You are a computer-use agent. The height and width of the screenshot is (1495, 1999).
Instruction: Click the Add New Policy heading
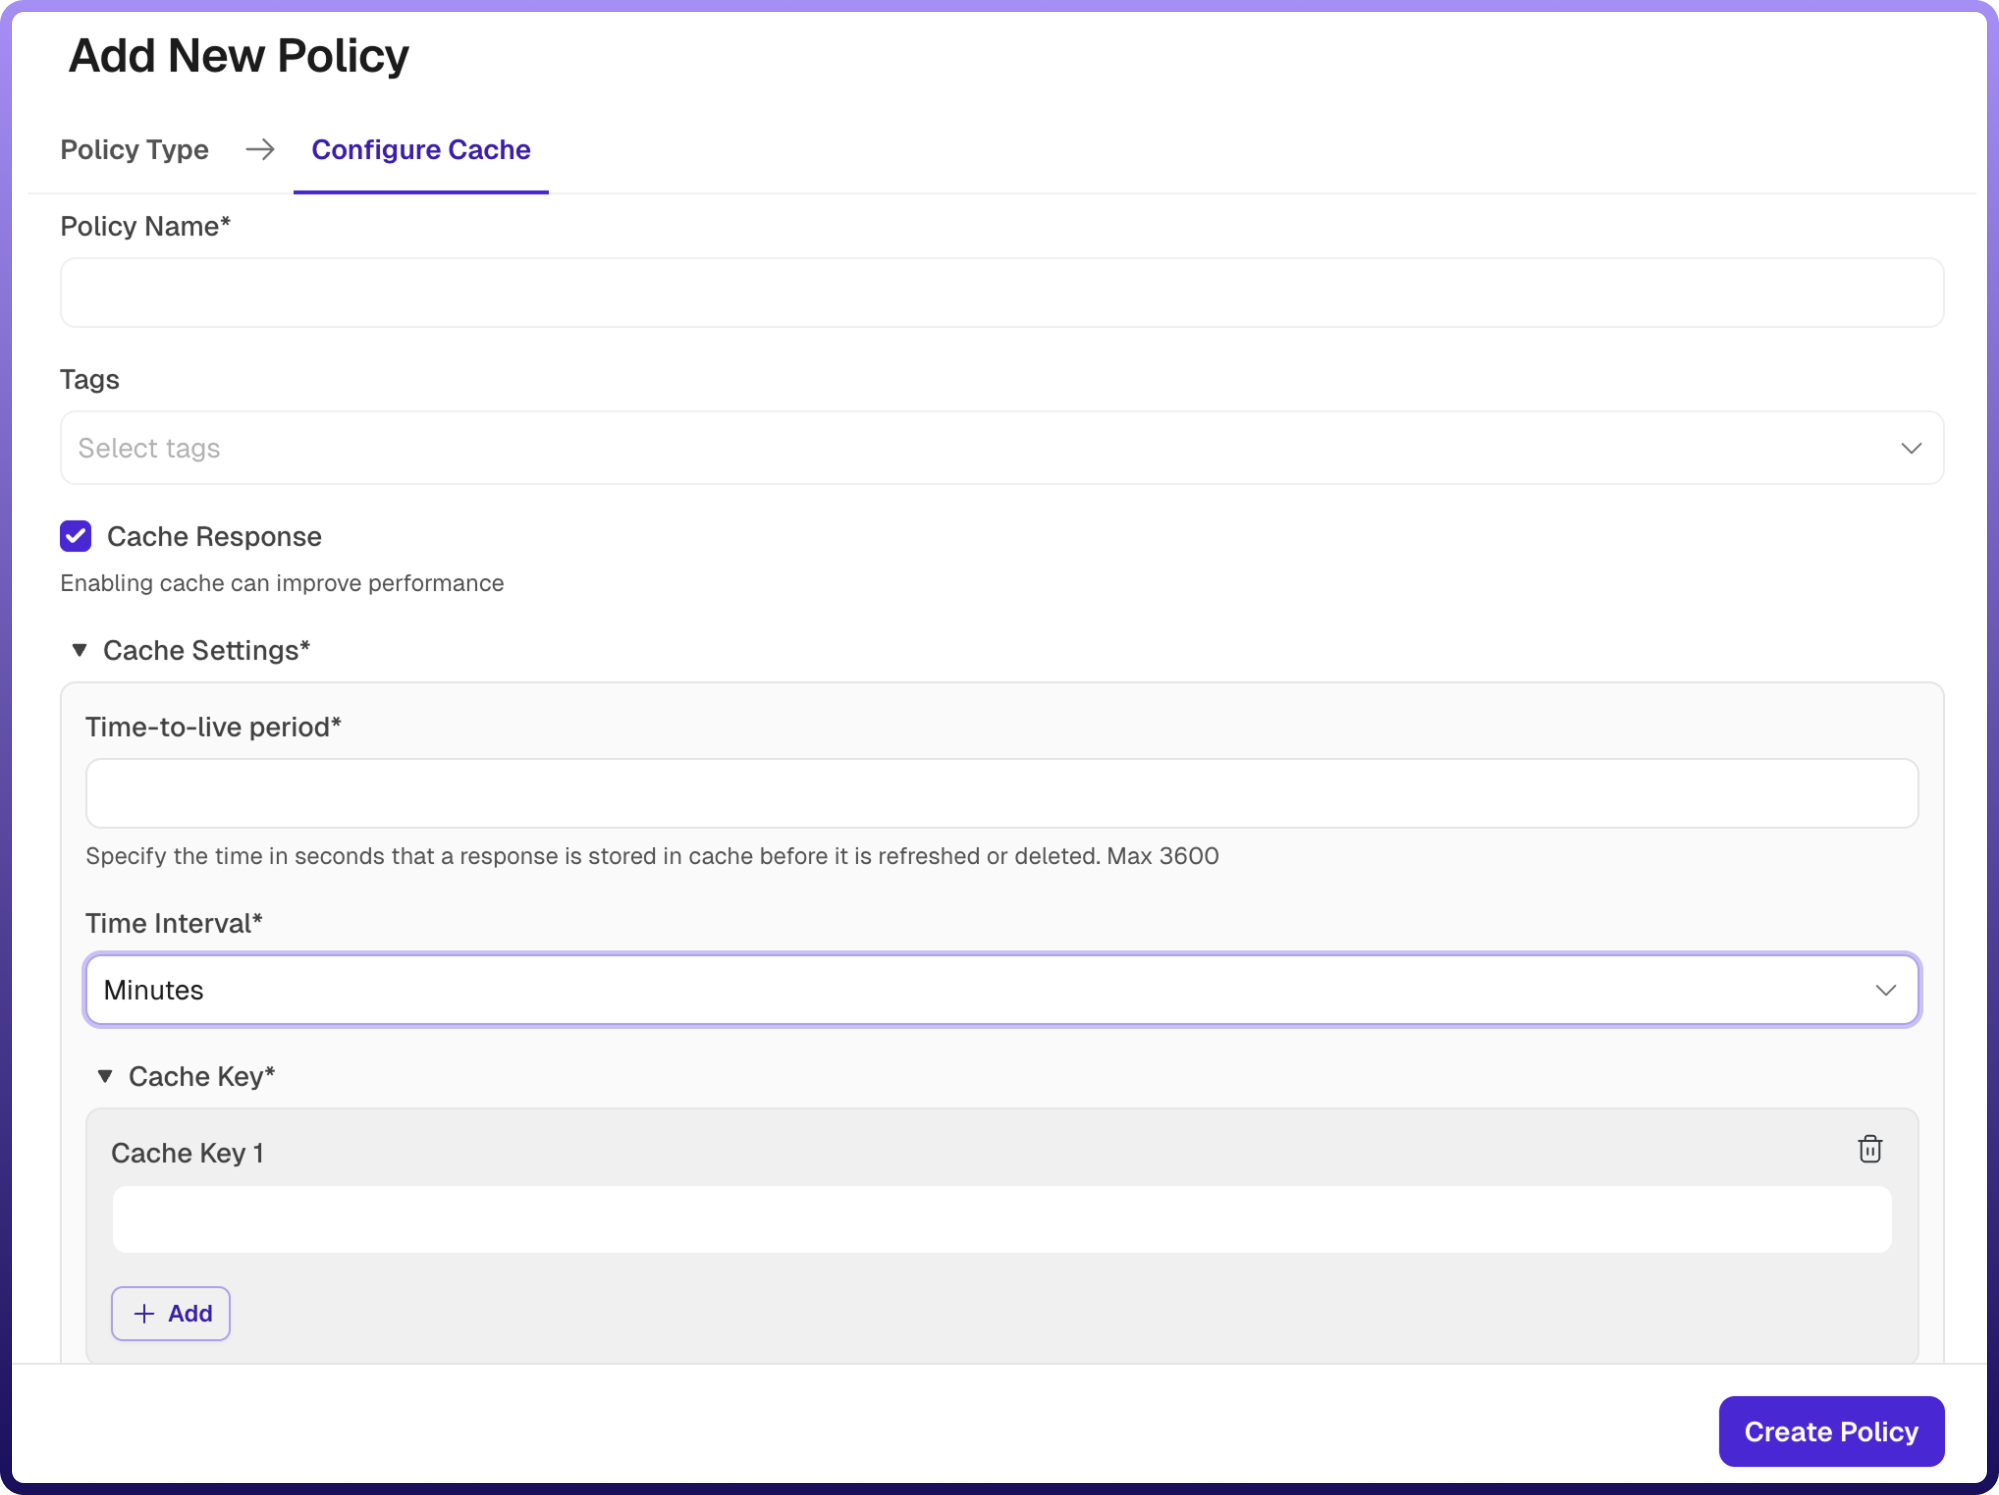(238, 55)
